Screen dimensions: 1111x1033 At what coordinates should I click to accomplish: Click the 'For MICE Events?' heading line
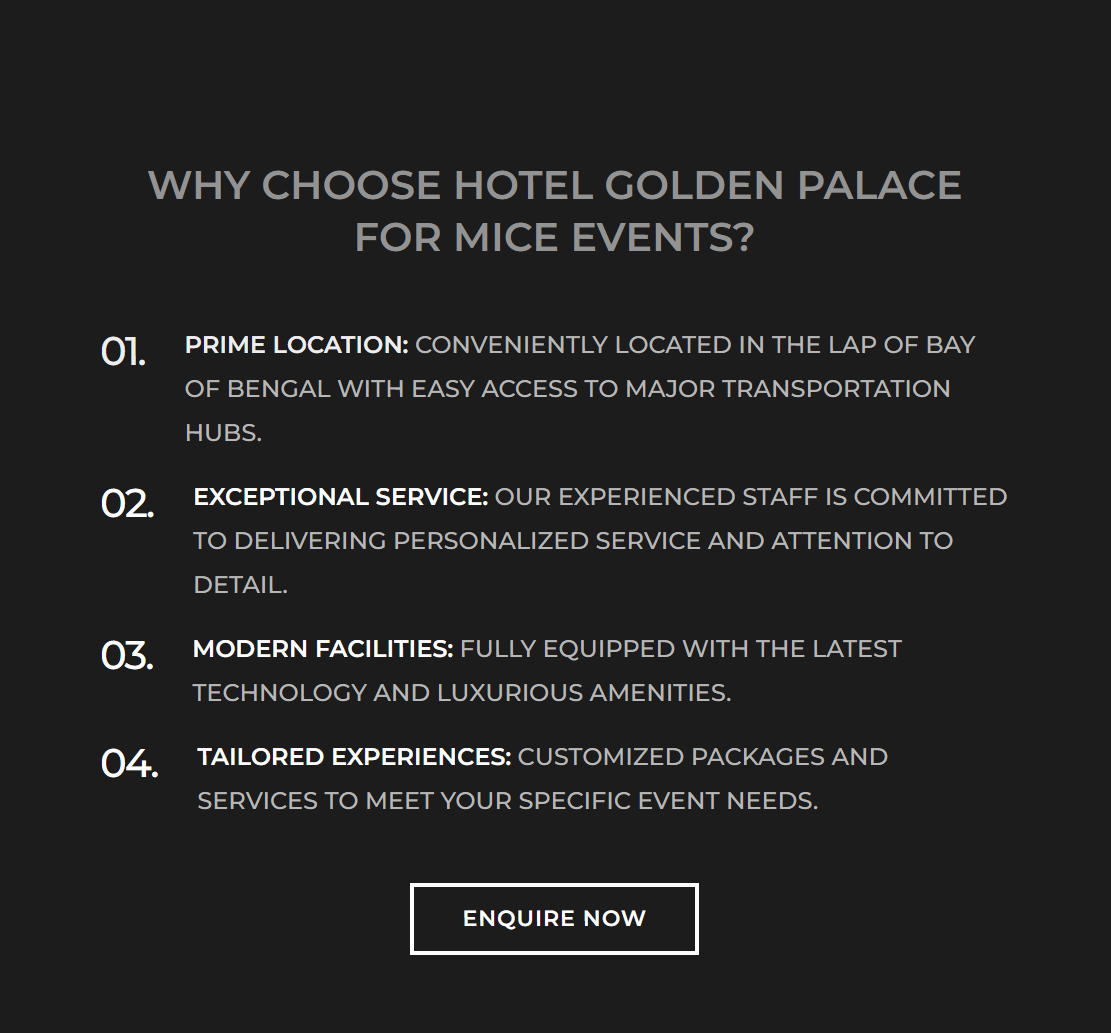(x=554, y=237)
